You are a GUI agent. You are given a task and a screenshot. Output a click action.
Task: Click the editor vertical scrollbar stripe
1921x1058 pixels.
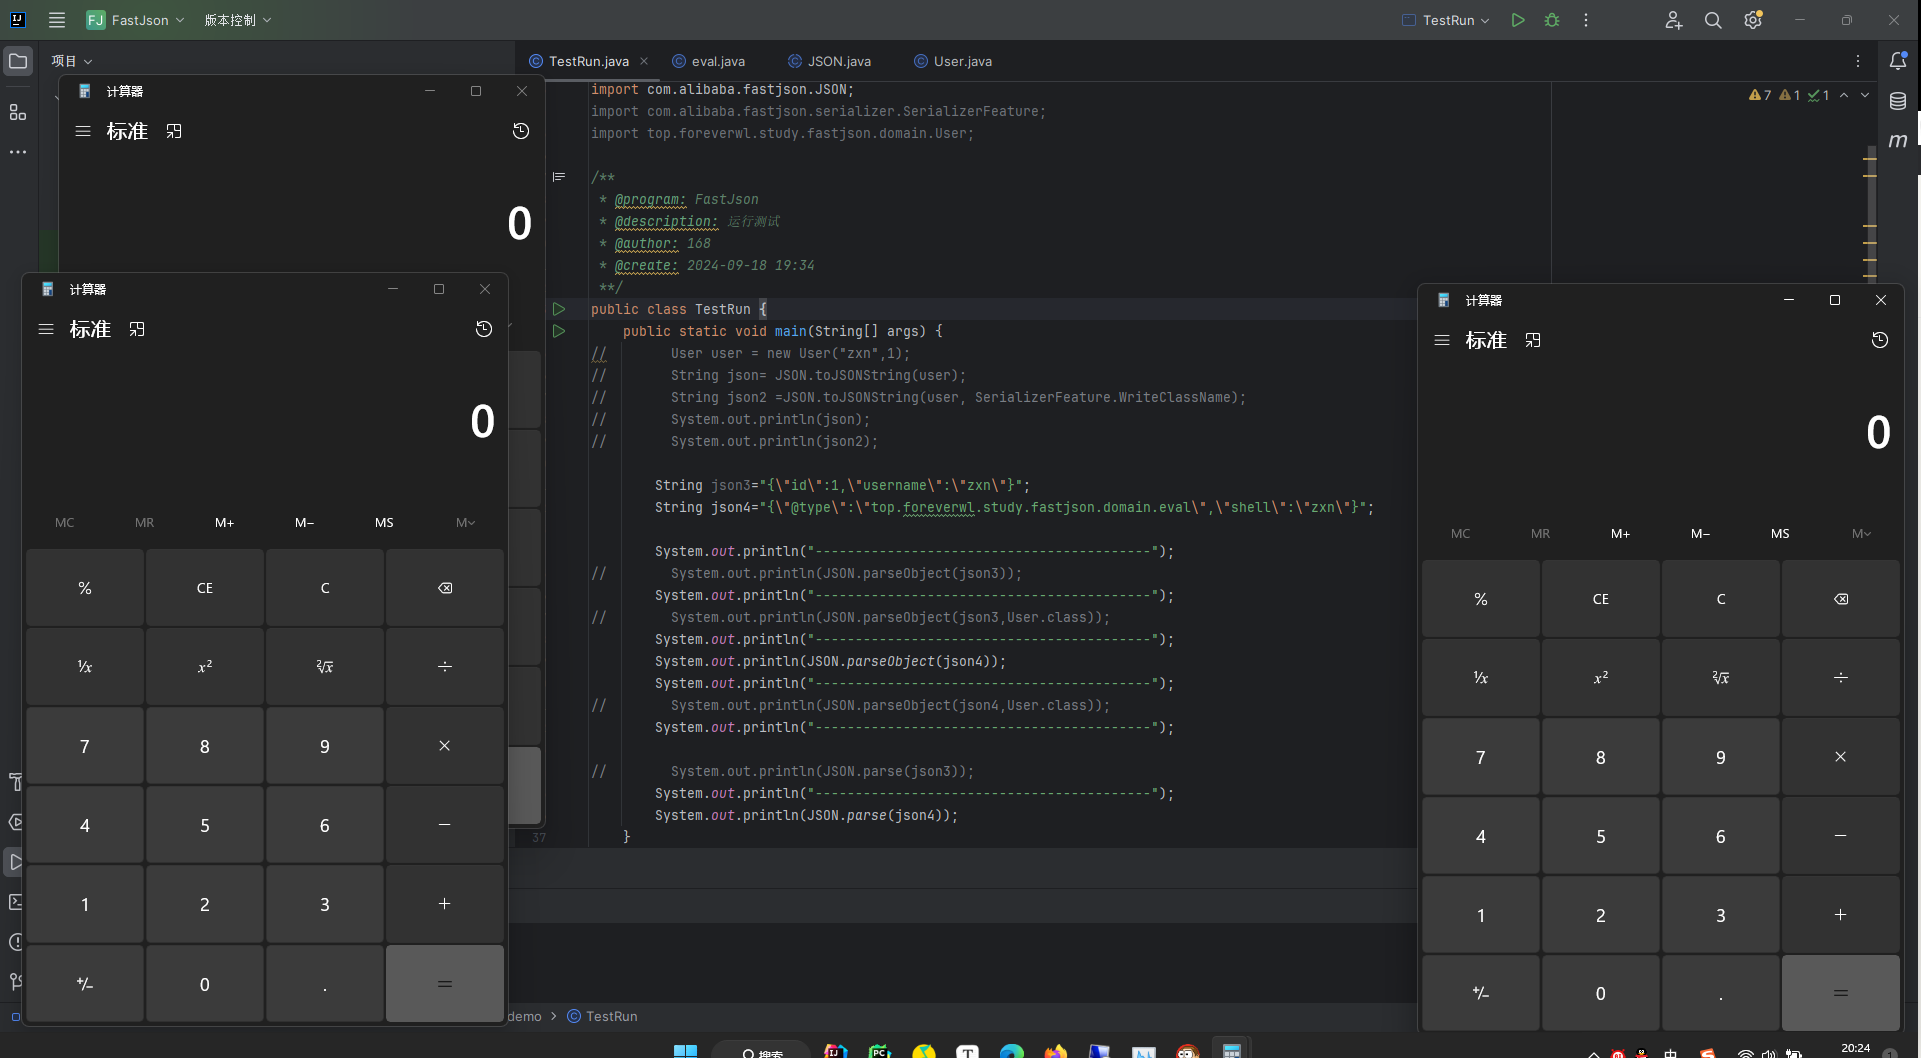(x=1870, y=215)
